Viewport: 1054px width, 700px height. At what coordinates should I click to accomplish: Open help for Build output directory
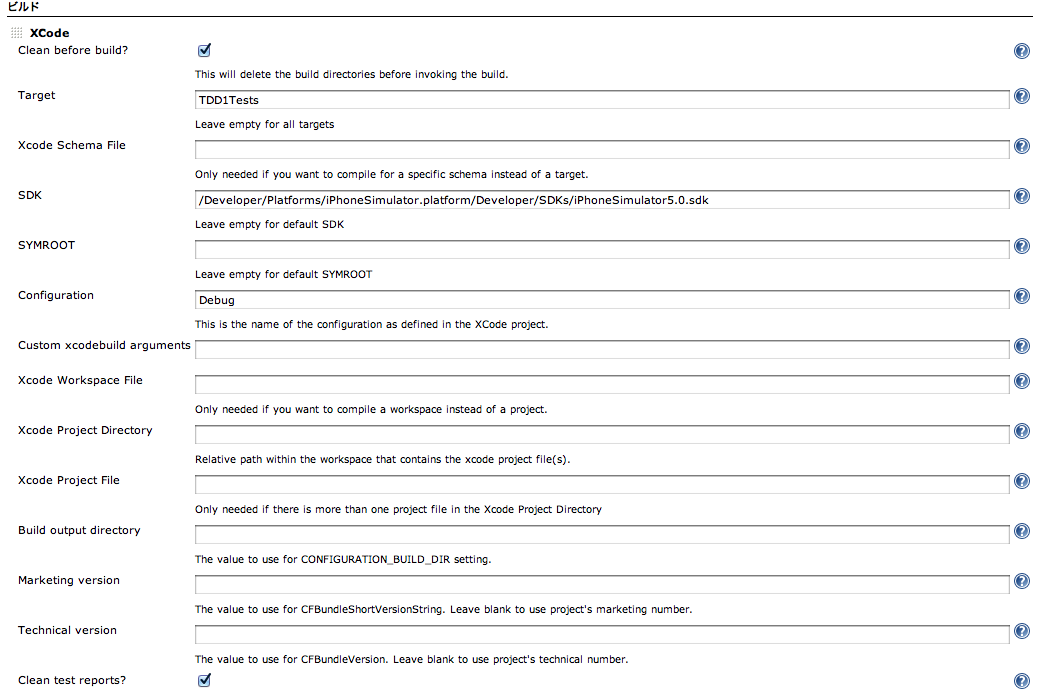click(x=1022, y=531)
